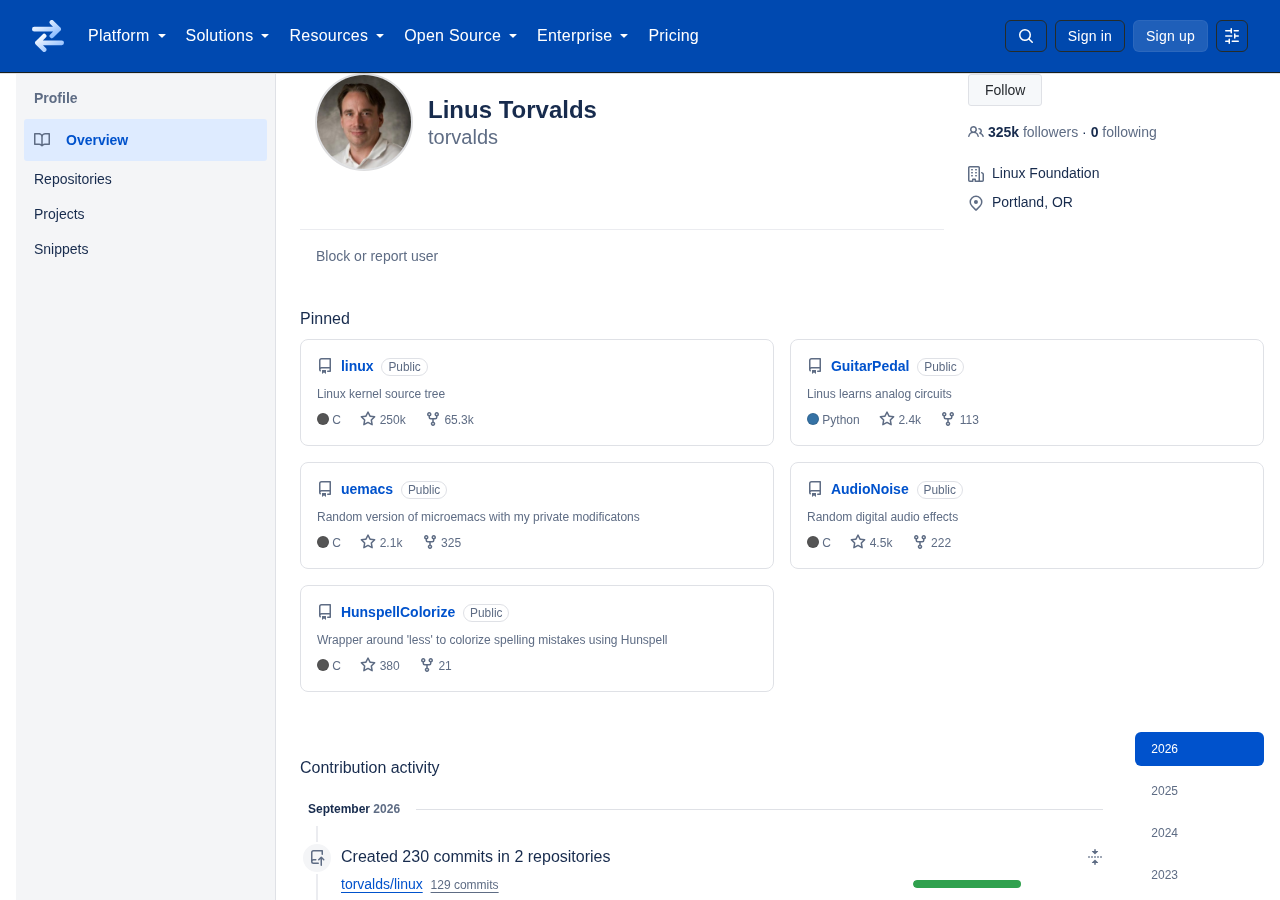Click the Sign in button
Image resolution: width=1280 pixels, height=900 pixels.
pos(1090,36)
